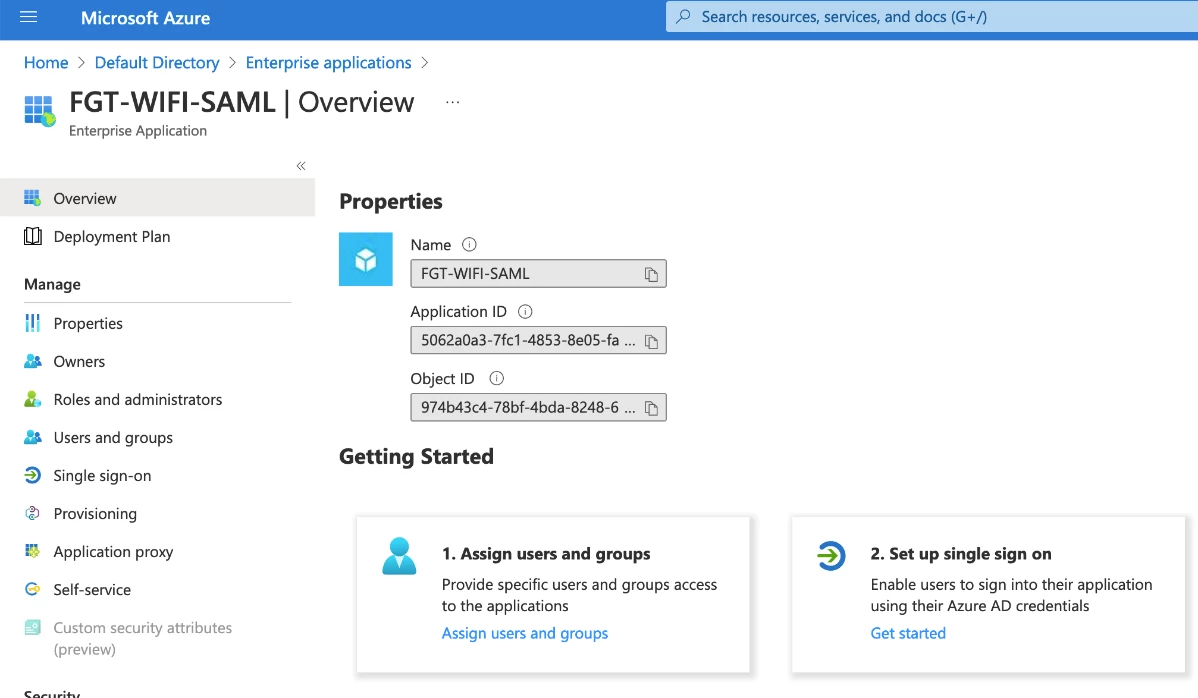Show info tooltip for Application ID
The image size is (1198, 698).
(x=525, y=312)
